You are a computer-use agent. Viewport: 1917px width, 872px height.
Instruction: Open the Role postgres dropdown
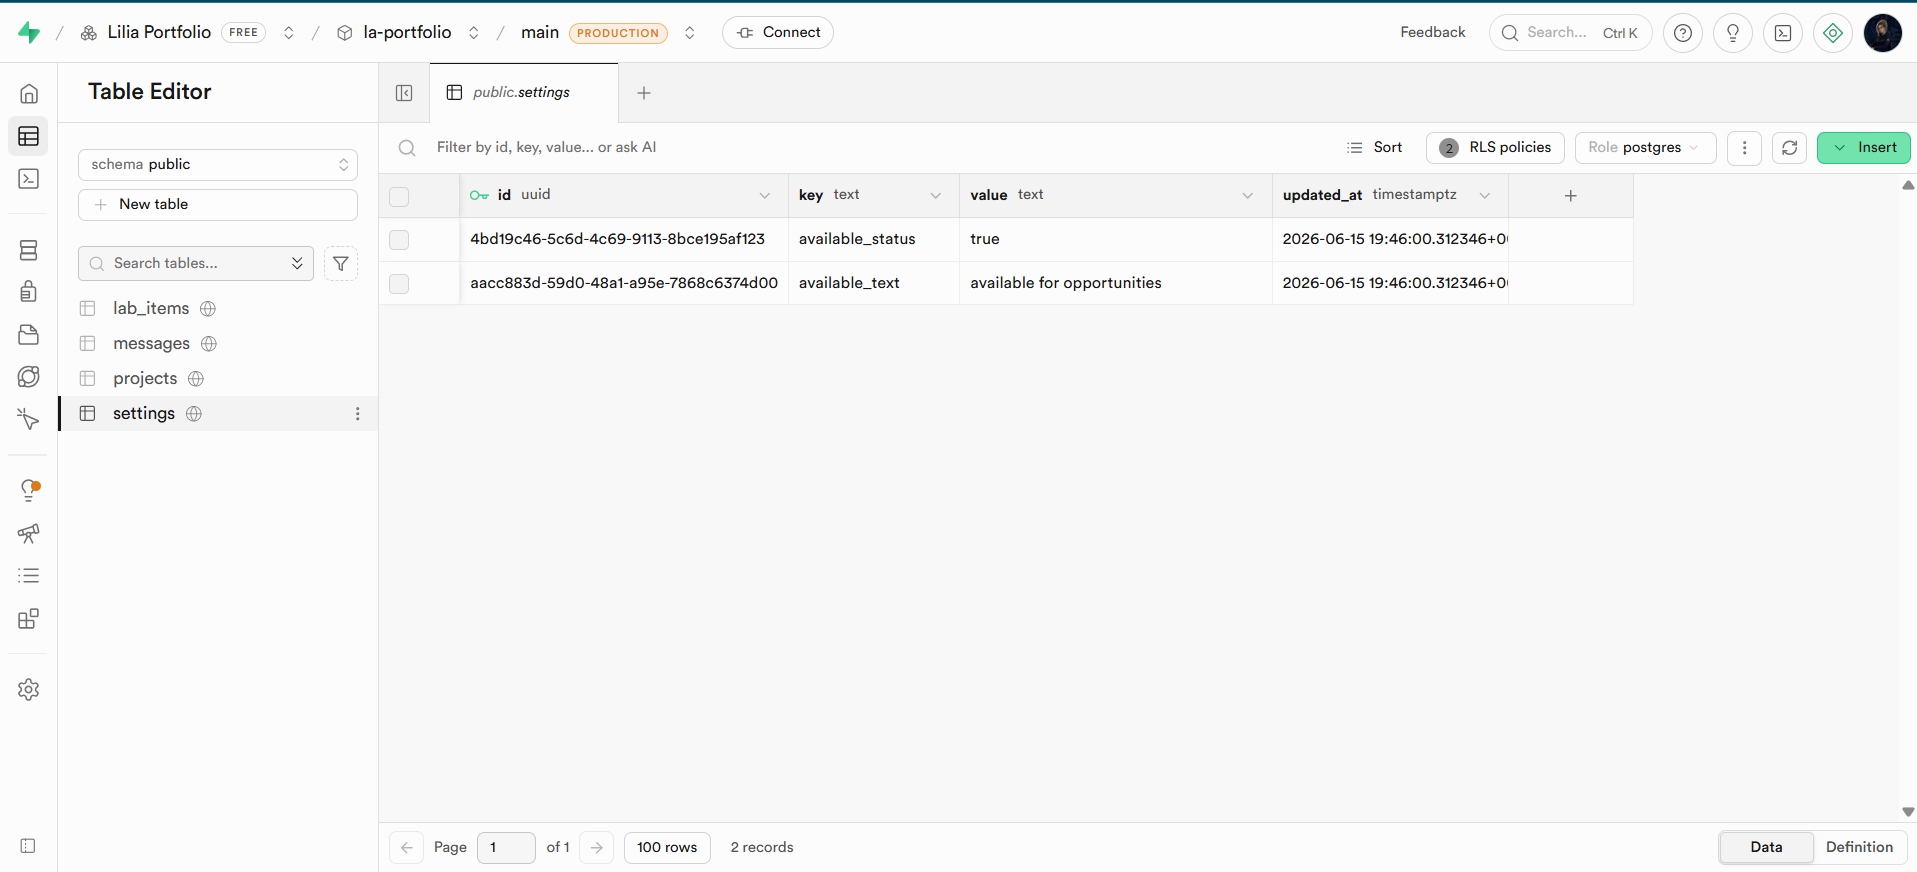tap(1645, 148)
